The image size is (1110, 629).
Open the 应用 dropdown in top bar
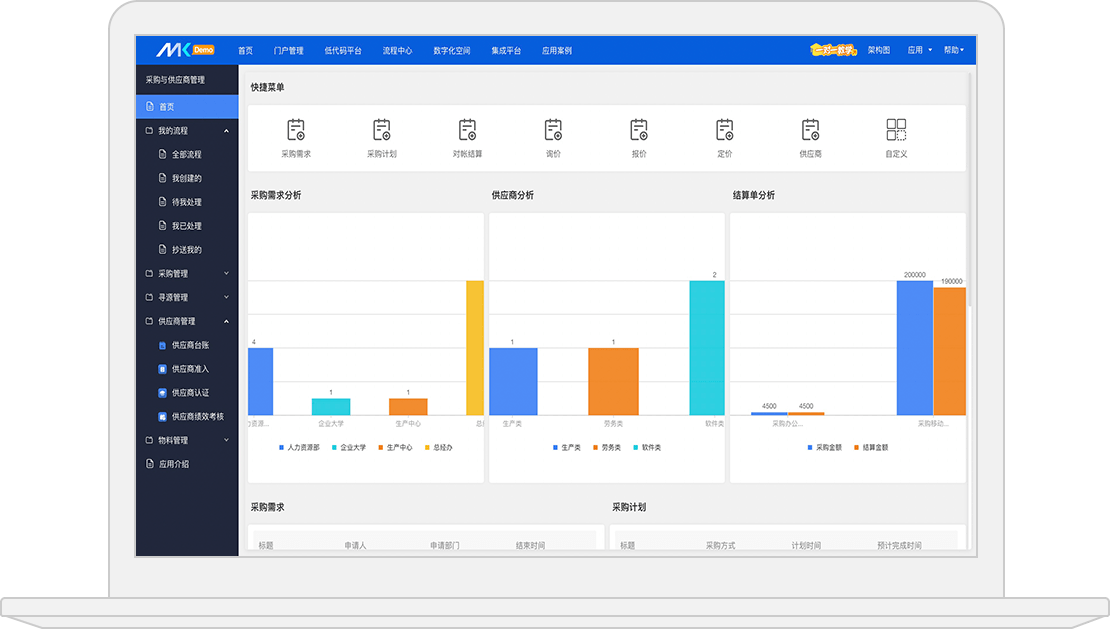coord(919,50)
